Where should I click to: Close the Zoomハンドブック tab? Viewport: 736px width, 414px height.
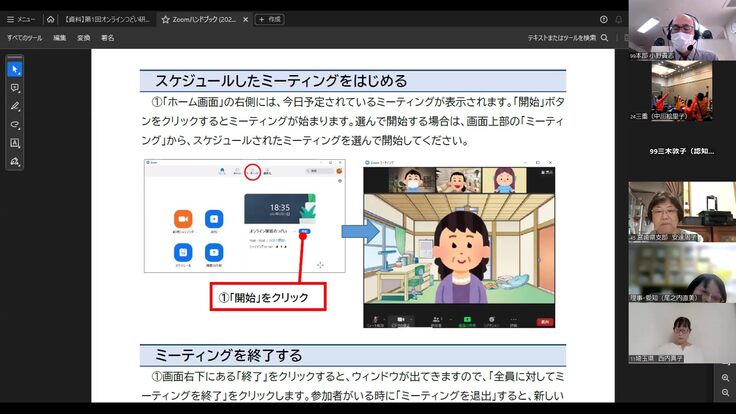coord(246,19)
